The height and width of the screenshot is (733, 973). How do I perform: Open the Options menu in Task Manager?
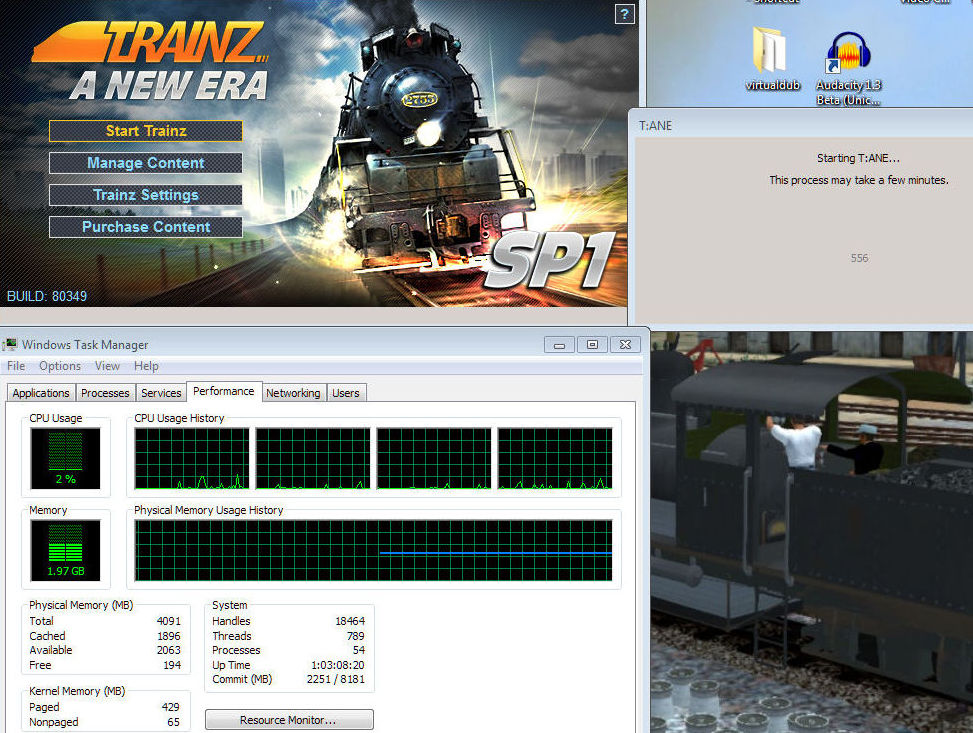tap(60, 366)
